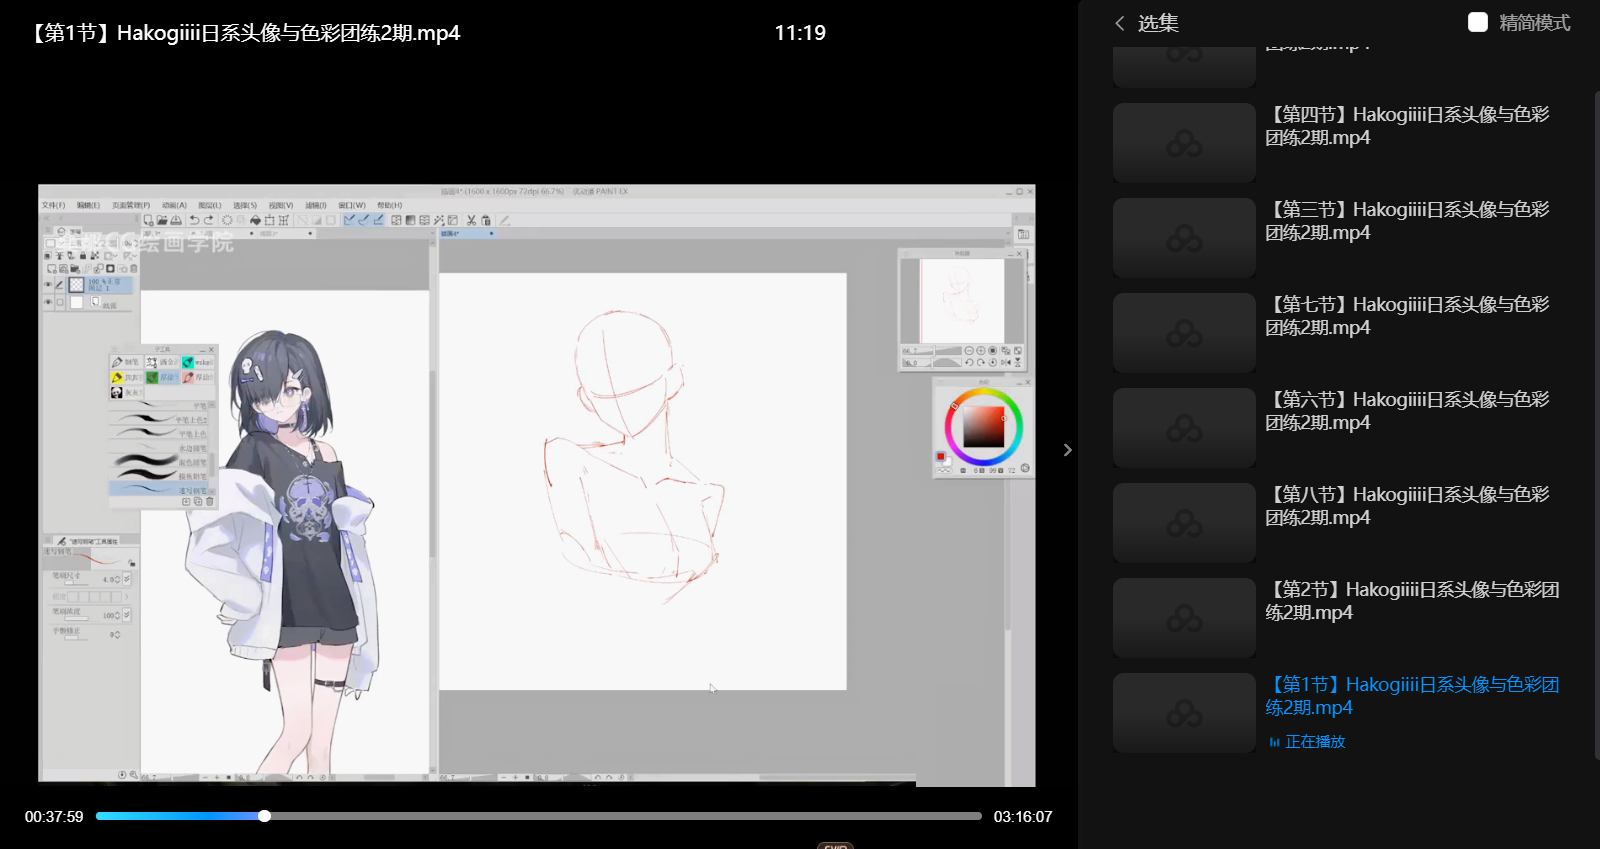Image resolution: width=1600 pixels, height=849 pixels.
Task: Open 图层(L) menu in the paint app
Action: click(x=209, y=205)
